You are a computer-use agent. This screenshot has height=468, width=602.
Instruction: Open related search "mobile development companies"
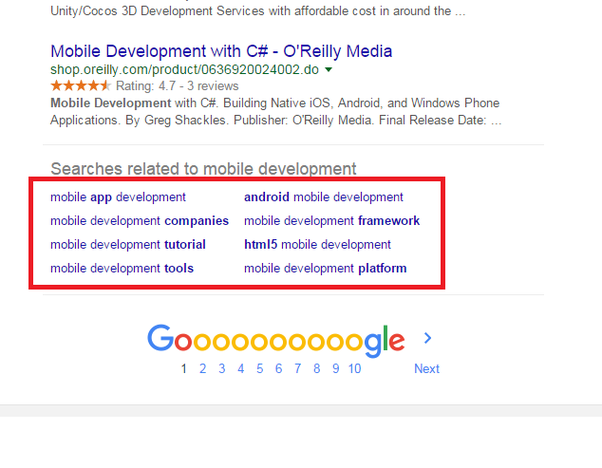point(139,221)
